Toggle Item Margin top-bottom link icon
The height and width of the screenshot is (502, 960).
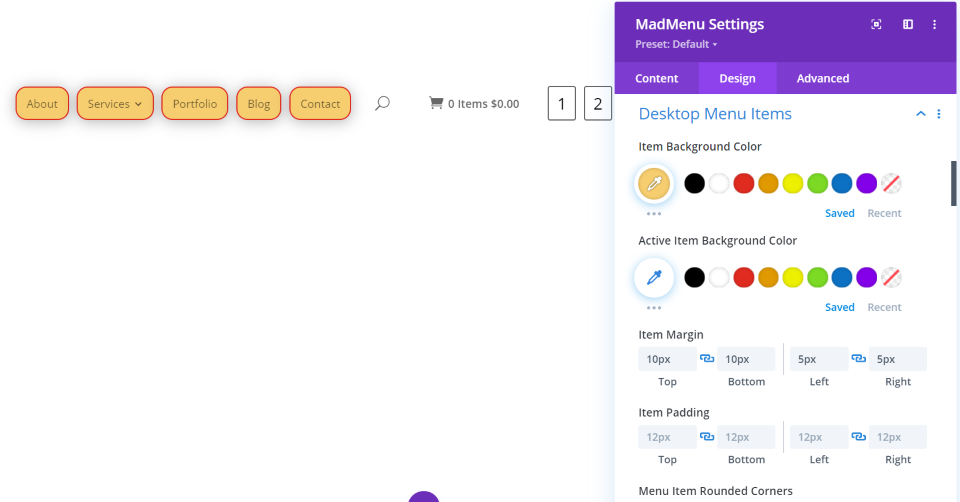click(707, 359)
